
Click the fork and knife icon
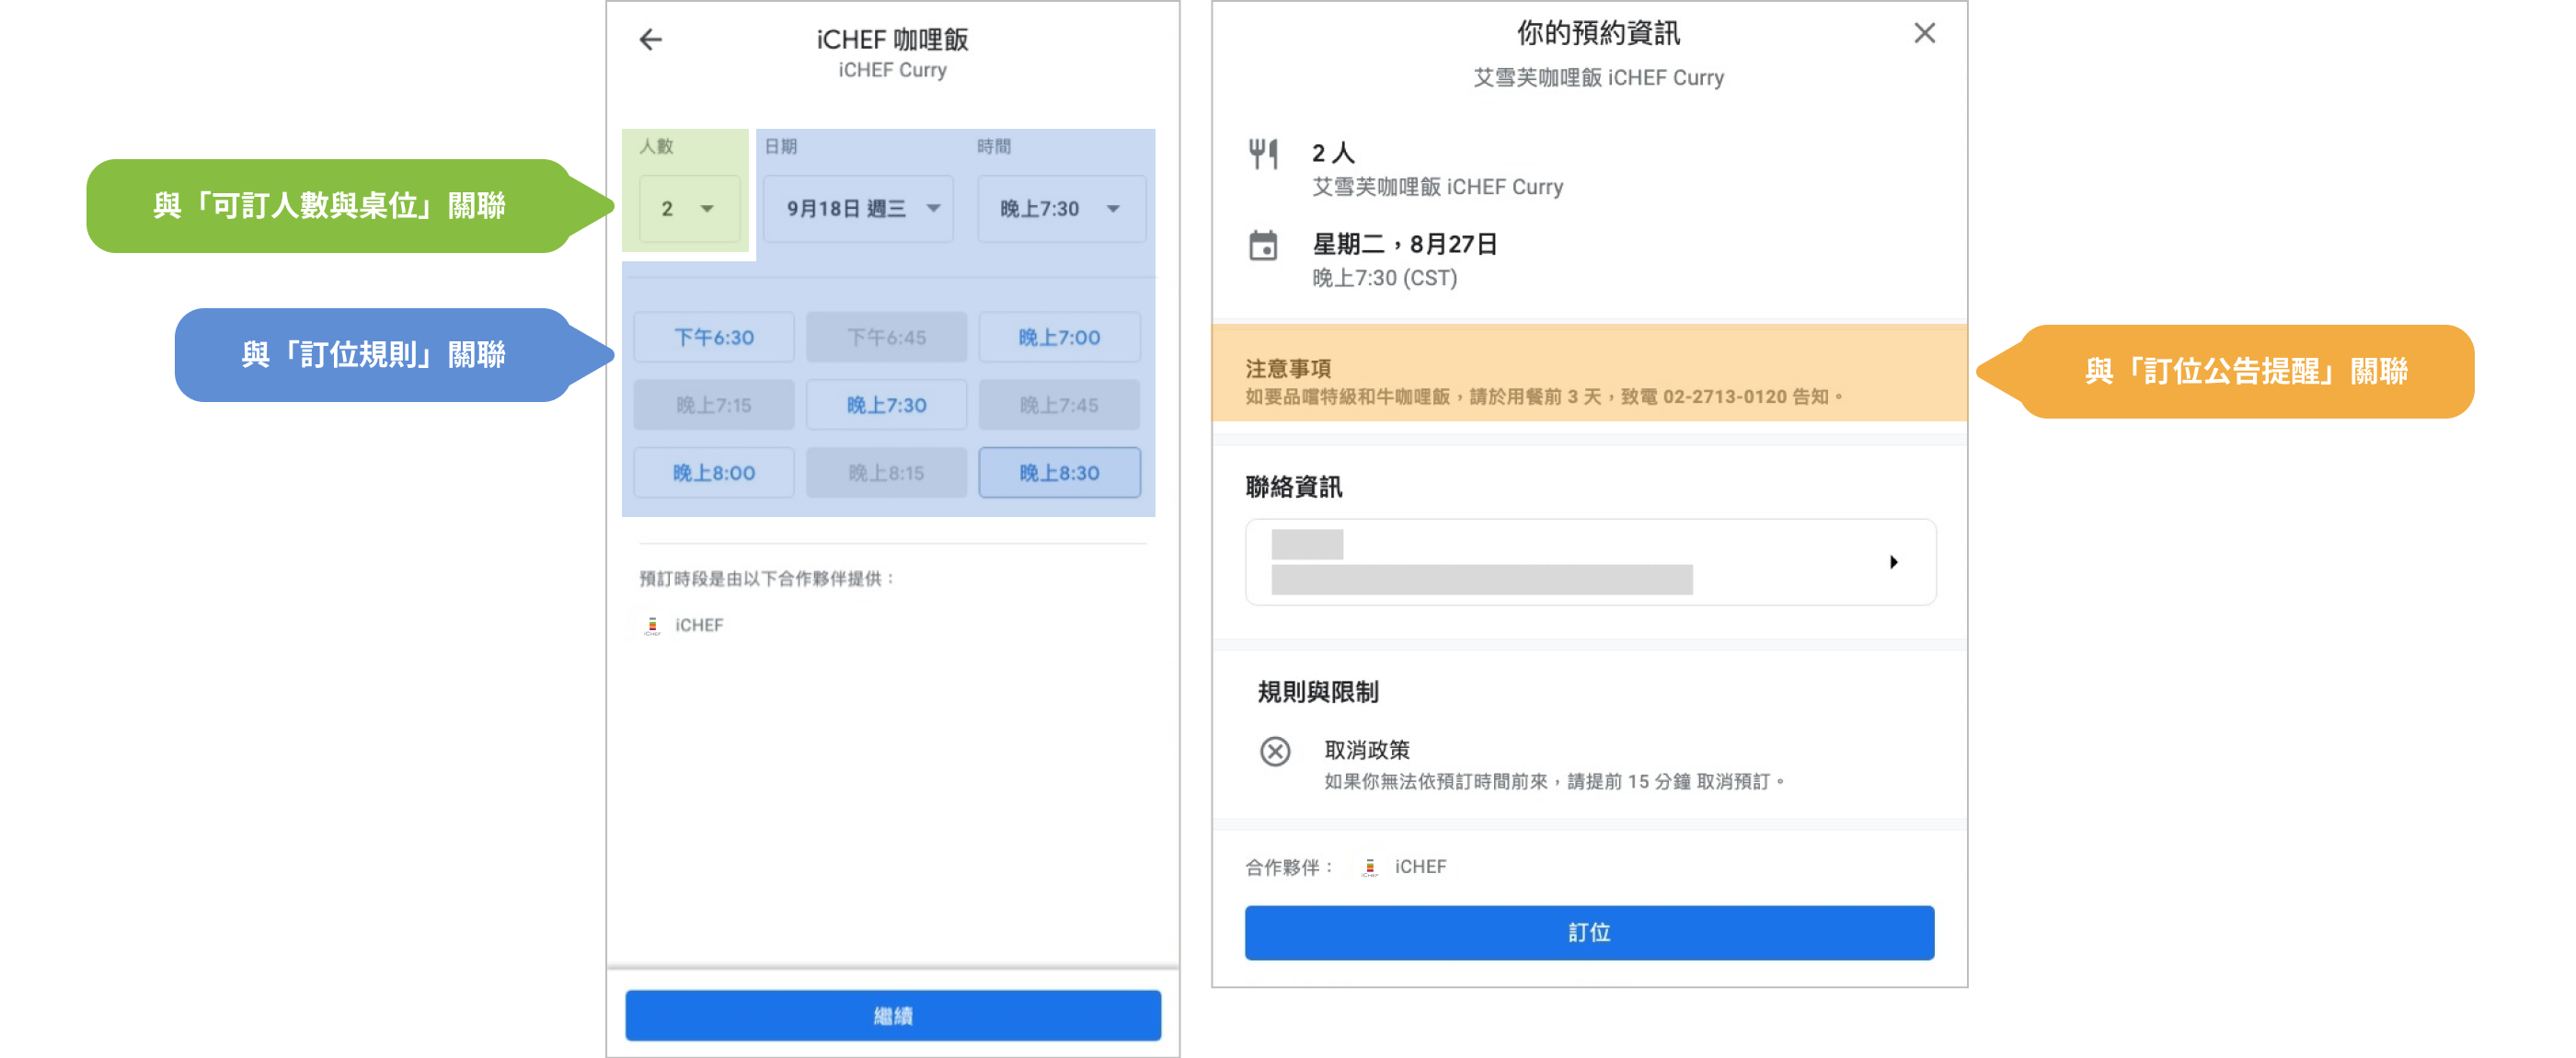click(x=1263, y=154)
